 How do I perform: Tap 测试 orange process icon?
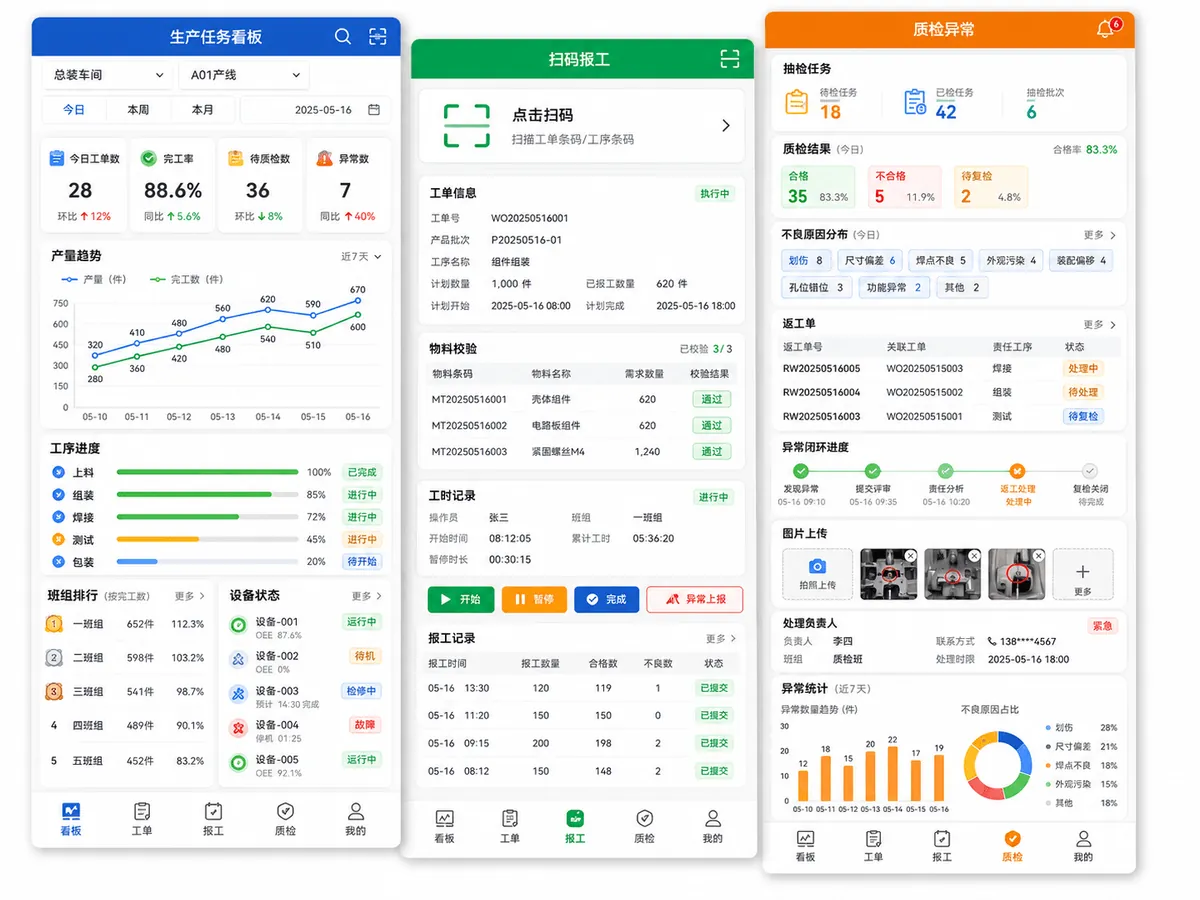pyautogui.click(x=57, y=539)
